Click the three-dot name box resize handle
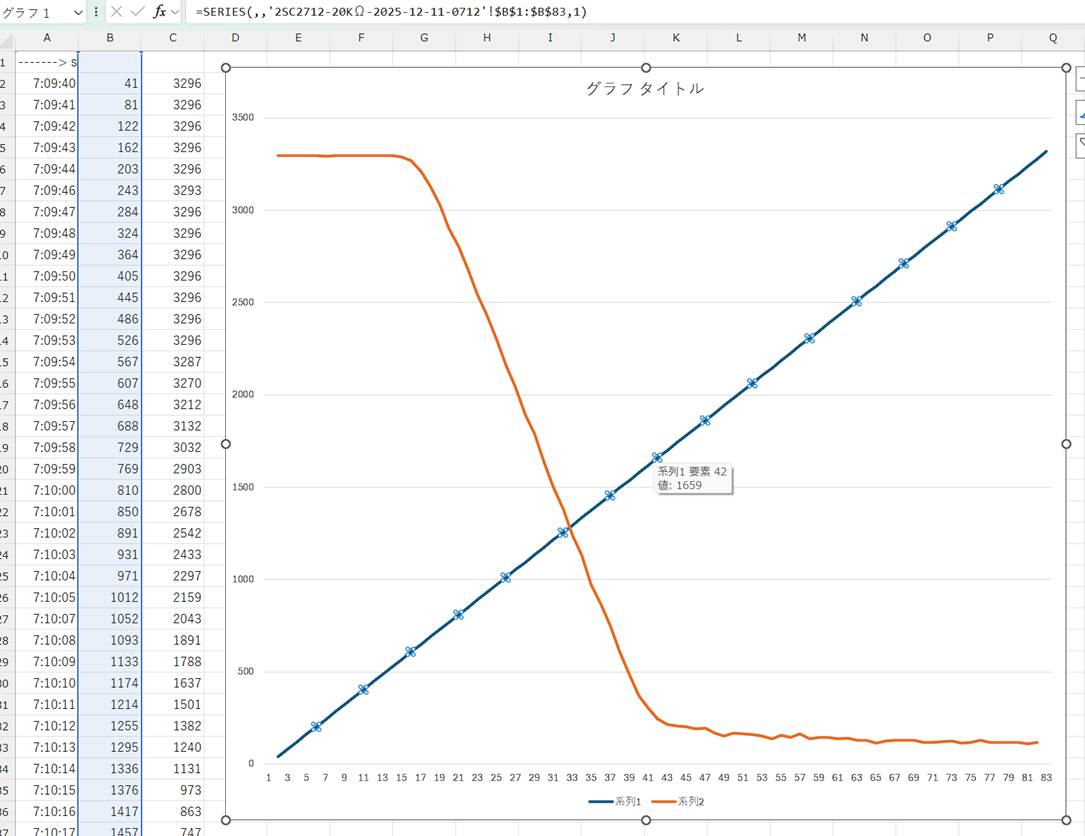1085x836 pixels. [x=96, y=12]
